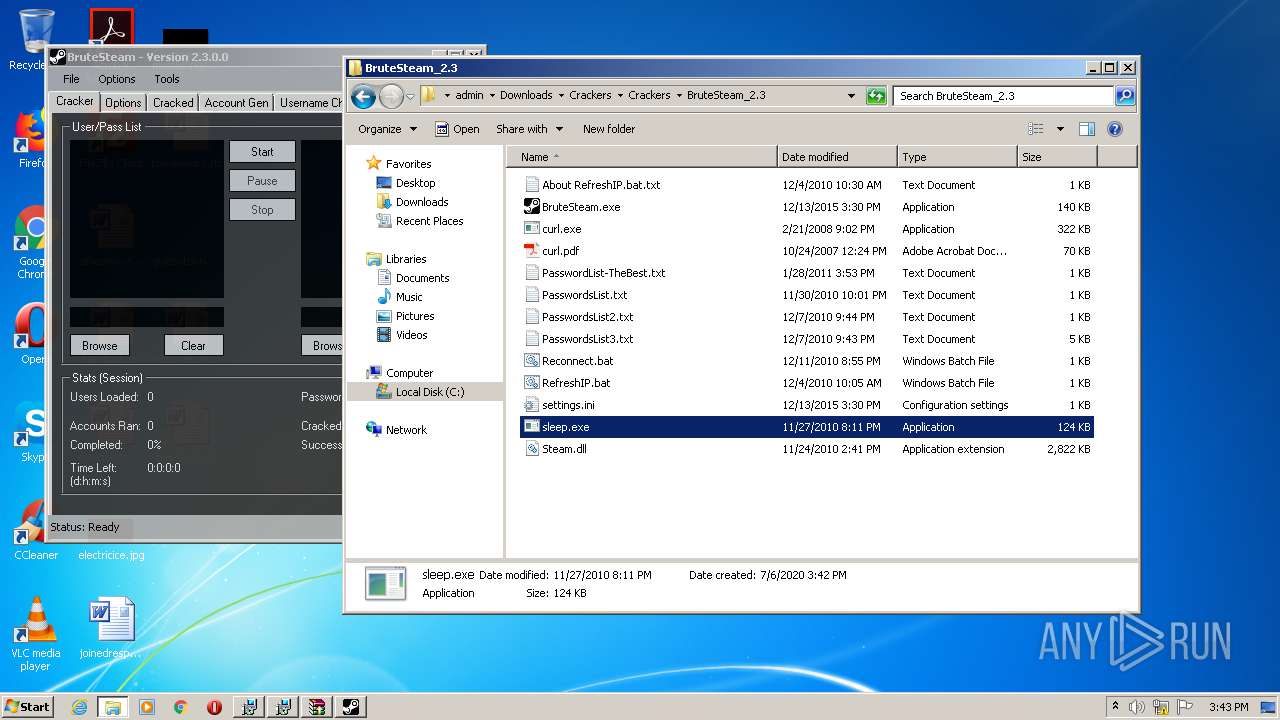Viewport: 1280px width, 720px height.
Task: Open recent pages dropdown next to Forward
Action: pyautogui.click(x=410, y=97)
